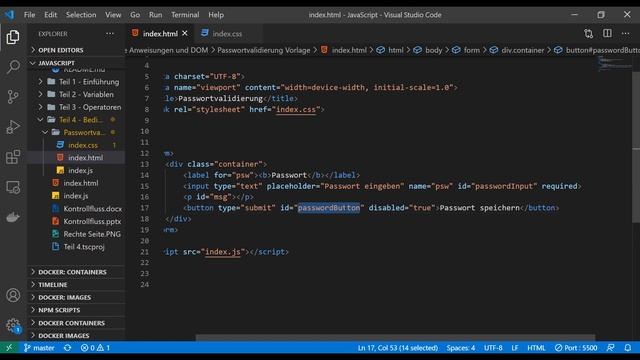Open the Accounts menu icon
Image resolution: width=640 pixels, height=360 pixels.
tap(13, 295)
